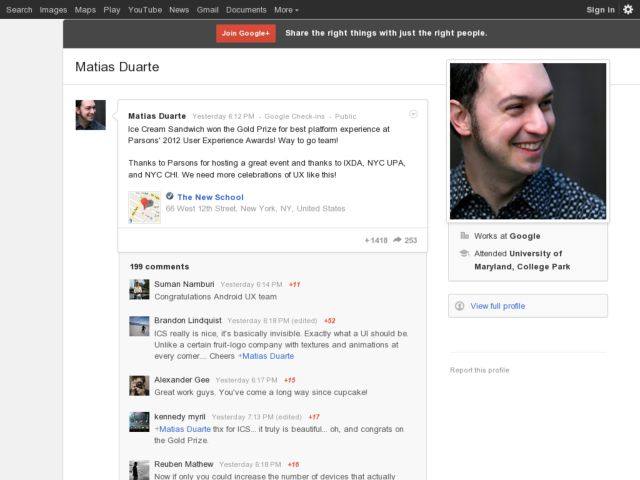Click Suman Namburi's avatar icon
This screenshot has width=640, height=480.
pyautogui.click(x=139, y=289)
